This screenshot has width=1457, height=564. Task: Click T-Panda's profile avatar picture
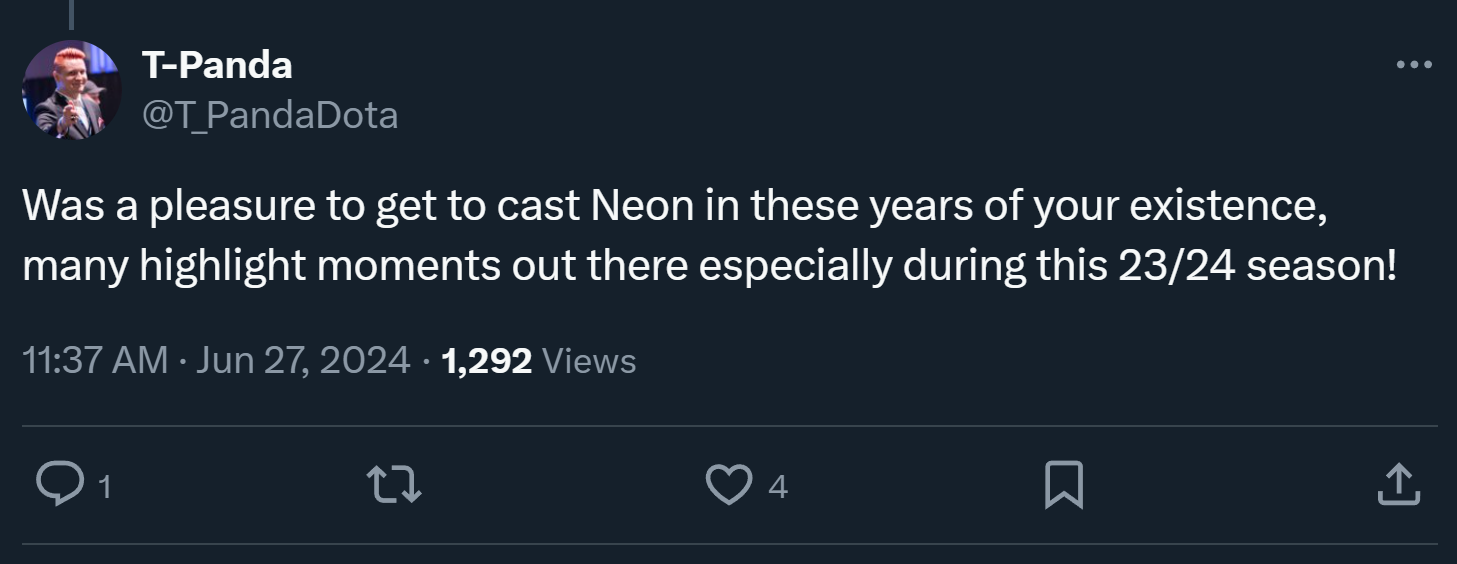tap(71, 90)
